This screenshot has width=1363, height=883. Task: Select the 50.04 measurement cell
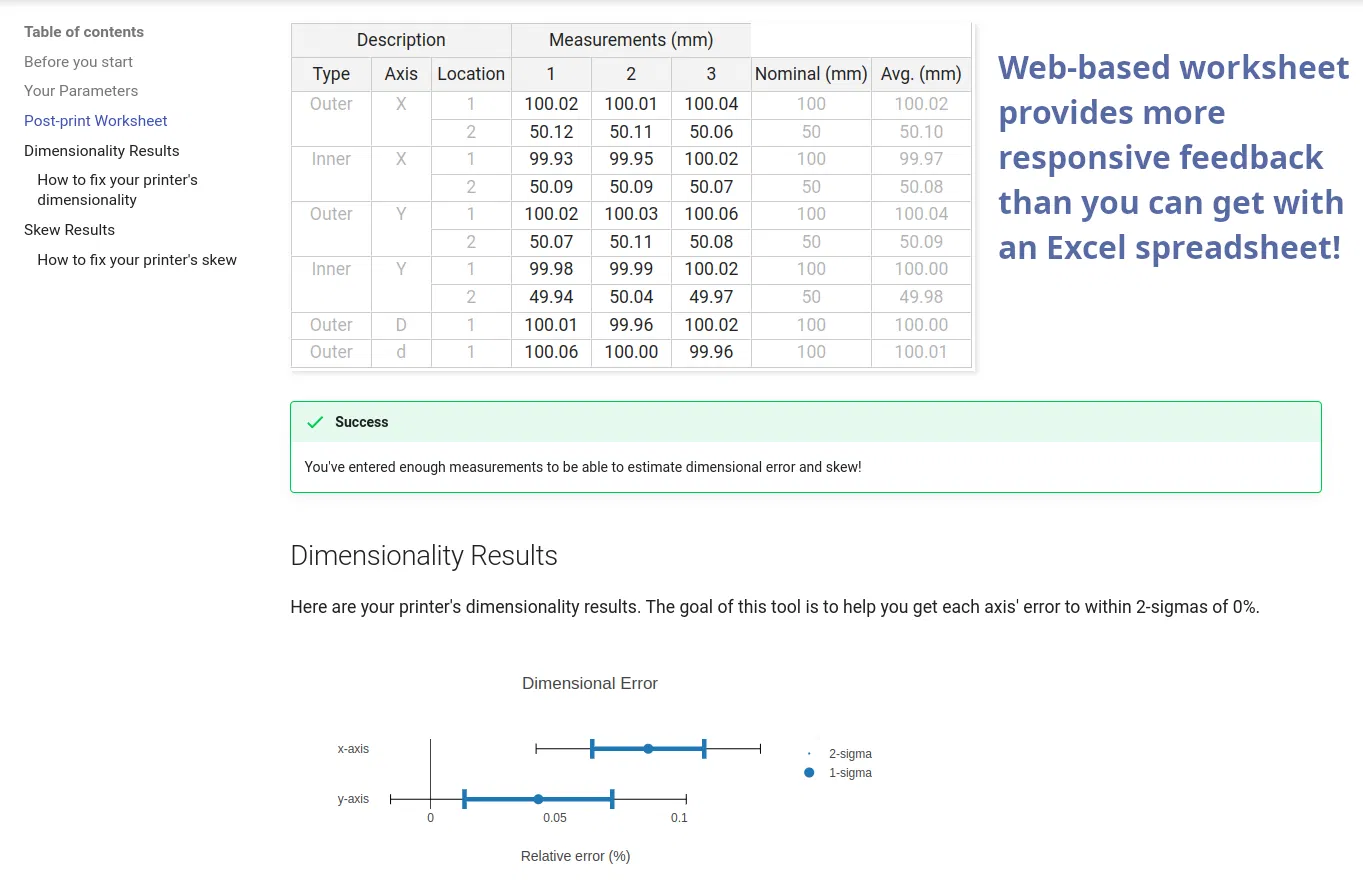click(631, 297)
